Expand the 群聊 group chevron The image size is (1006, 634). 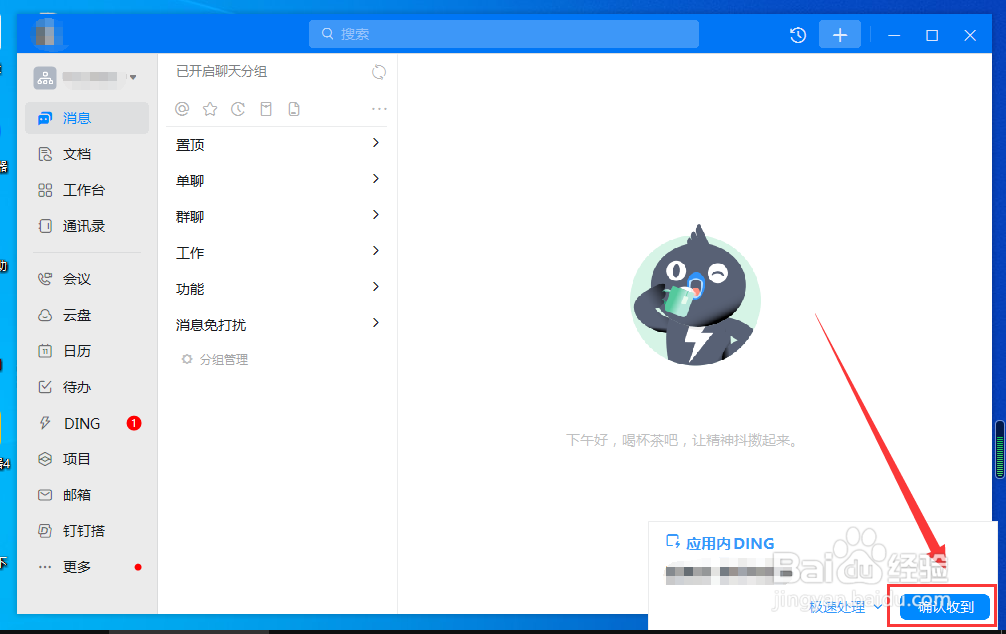[x=376, y=214]
